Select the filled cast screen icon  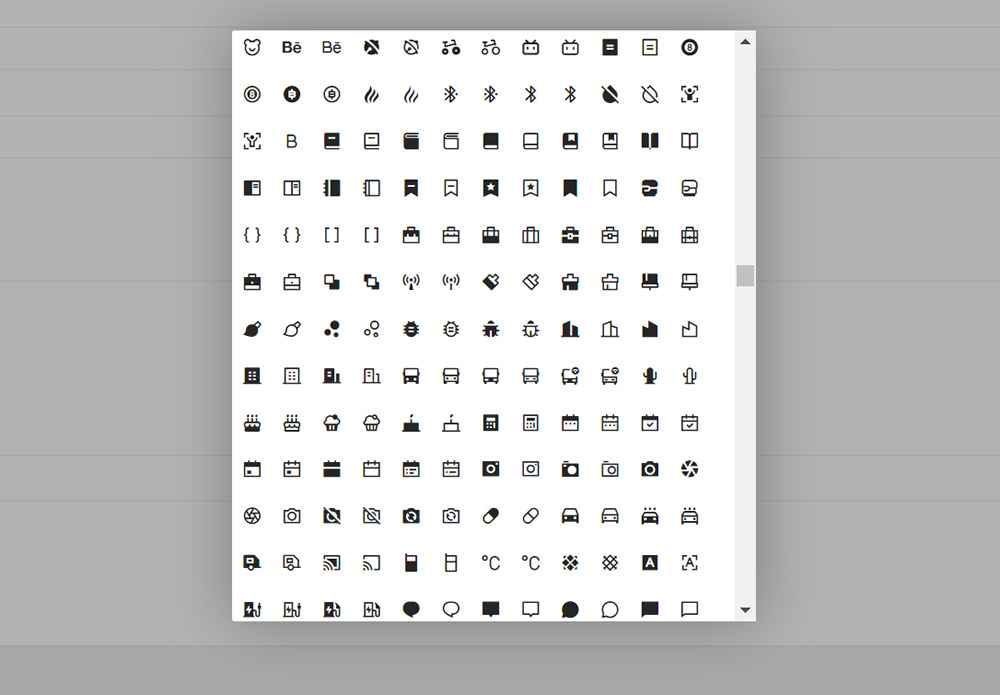click(332, 563)
